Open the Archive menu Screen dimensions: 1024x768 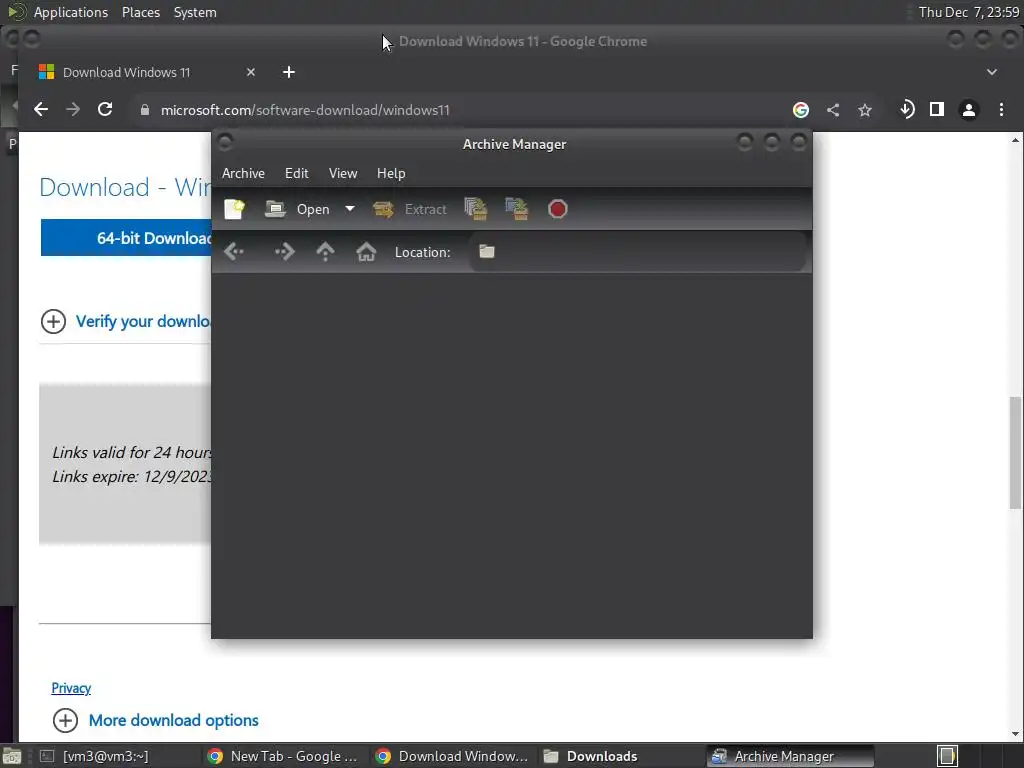[x=243, y=173]
